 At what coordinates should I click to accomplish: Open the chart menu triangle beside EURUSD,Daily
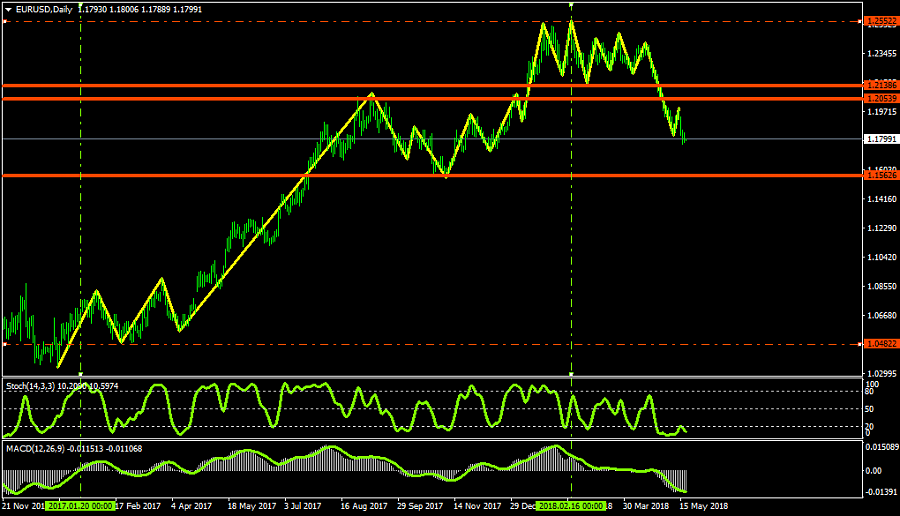tap(8, 10)
